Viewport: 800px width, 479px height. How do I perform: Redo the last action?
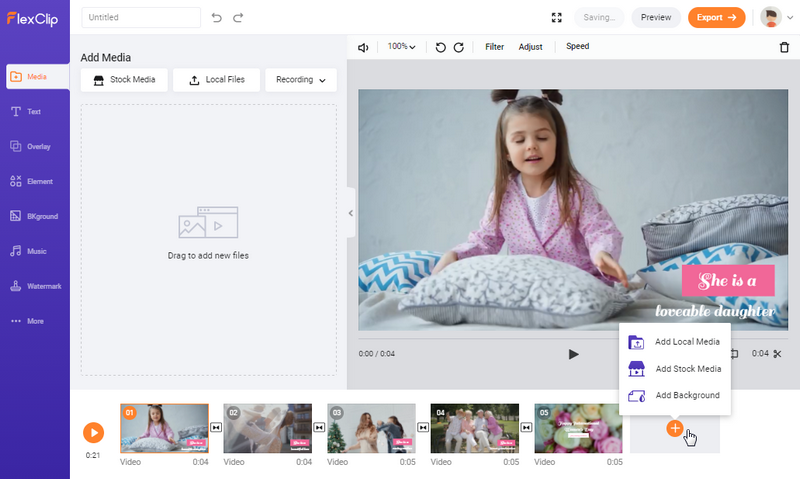(238, 17)
